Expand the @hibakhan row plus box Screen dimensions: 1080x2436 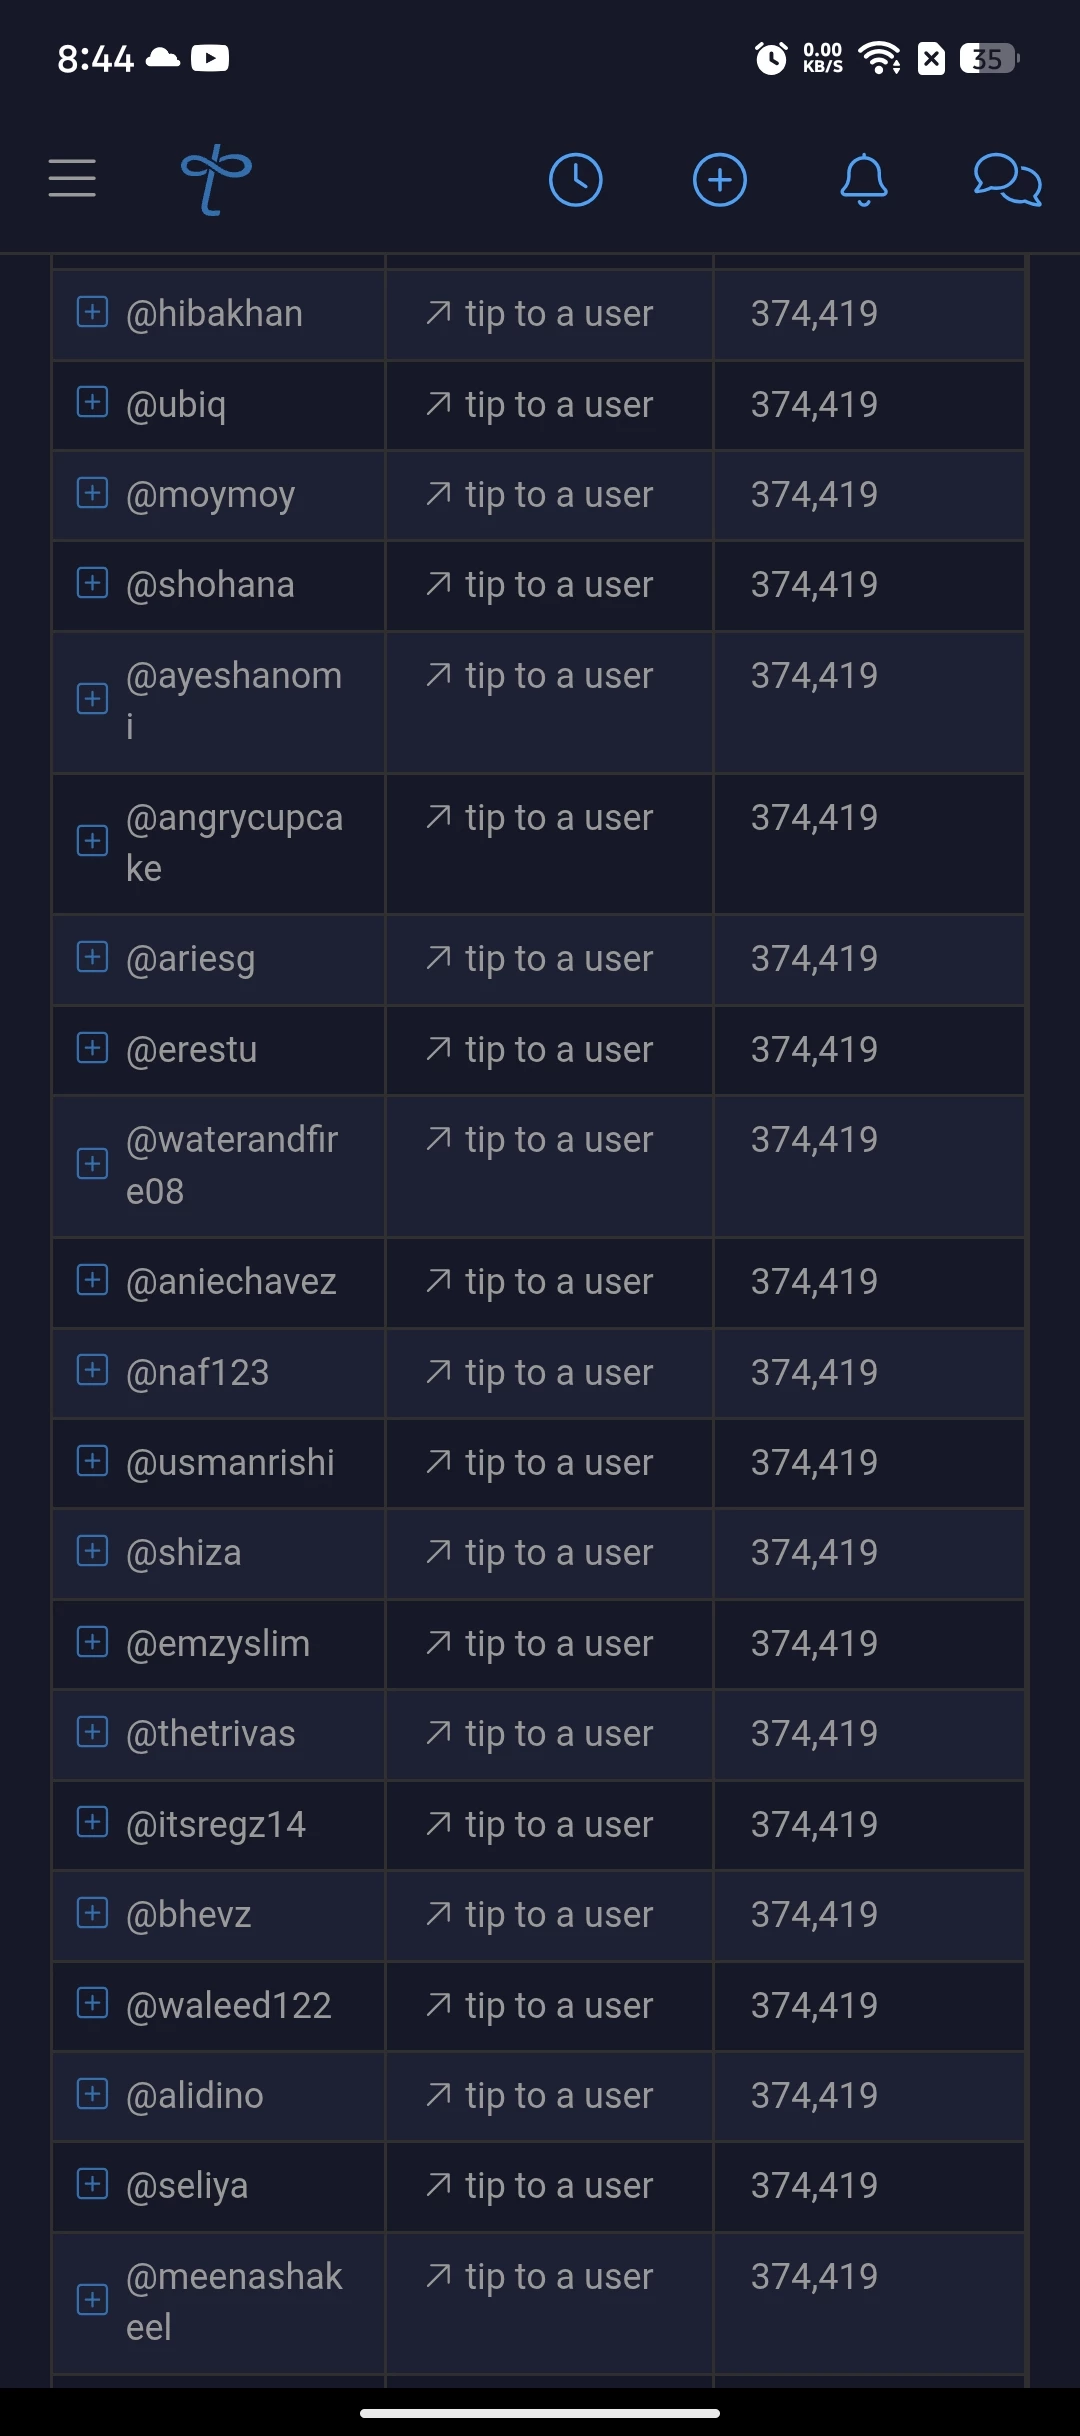pyautogui.click(x=92, y=312)
